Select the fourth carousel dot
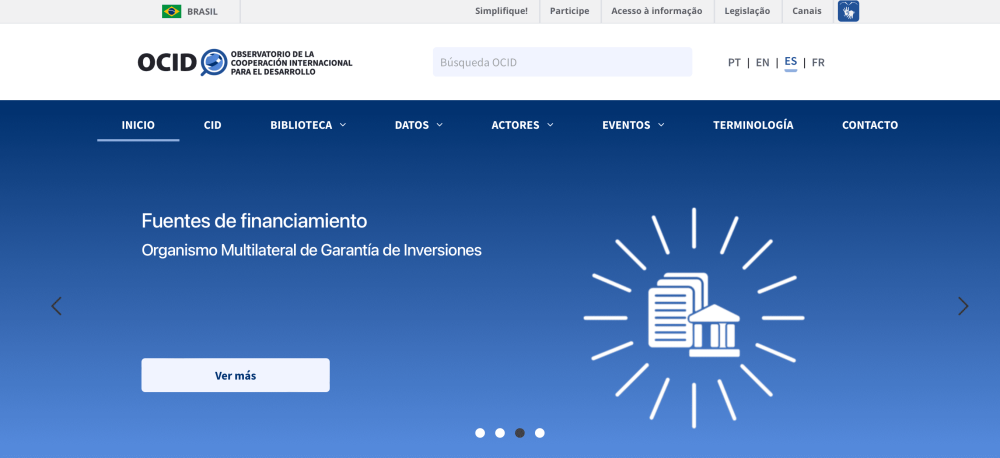 (x=540, y=433)
